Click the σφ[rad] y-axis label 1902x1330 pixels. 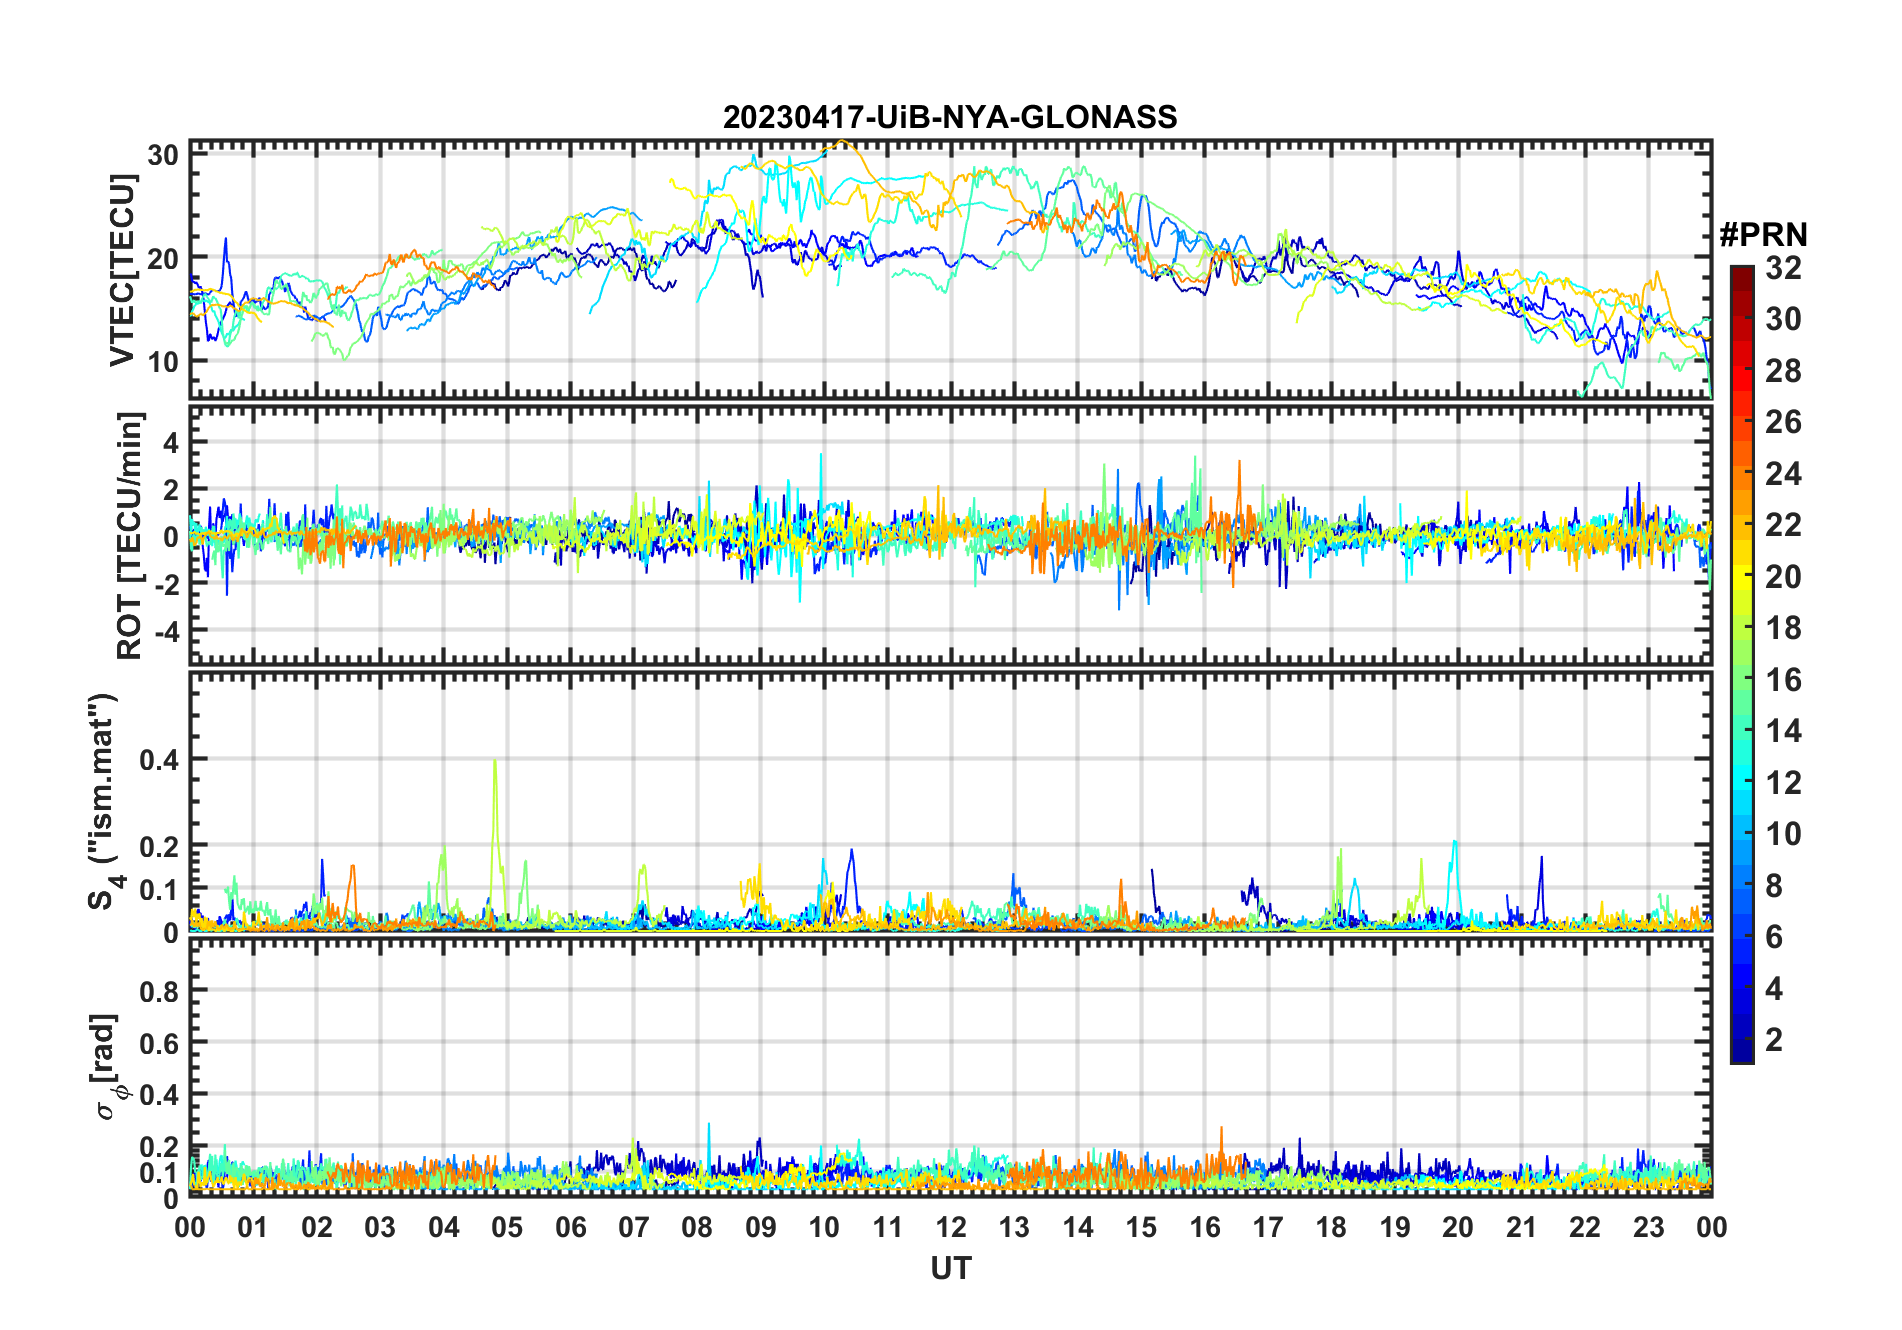tap(108, 1067)
